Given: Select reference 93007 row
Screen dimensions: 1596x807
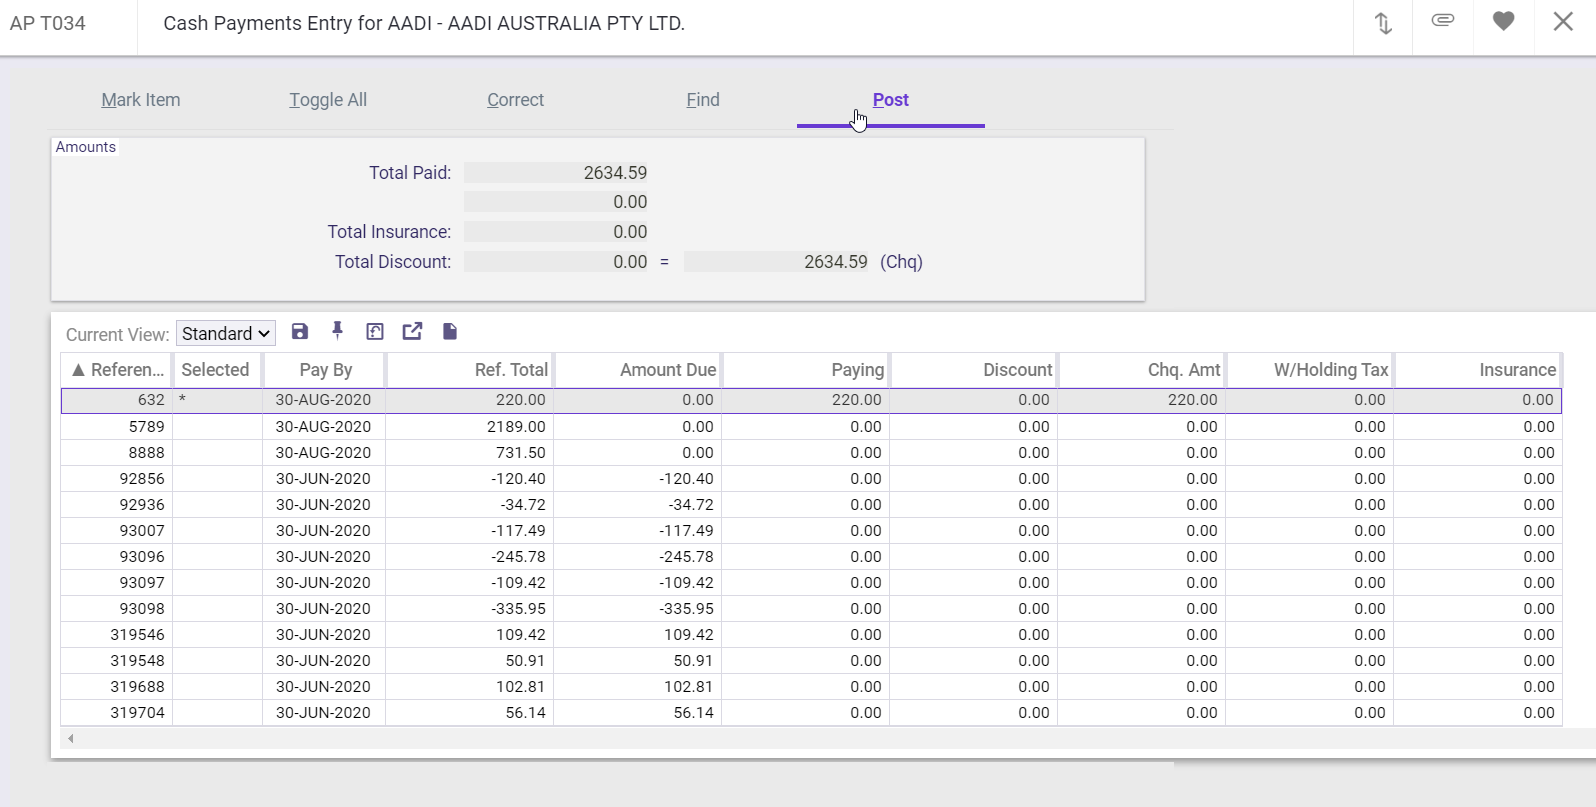Looking at the screenshot, I should [x=811, y=531].
